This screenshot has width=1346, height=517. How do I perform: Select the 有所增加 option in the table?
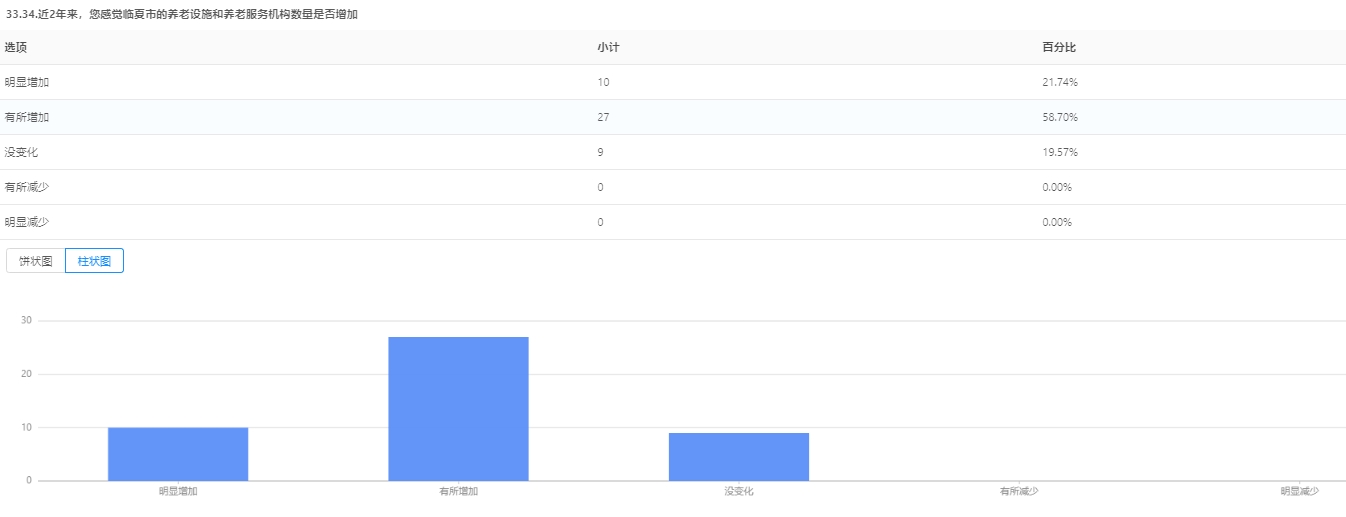(27, 117)
